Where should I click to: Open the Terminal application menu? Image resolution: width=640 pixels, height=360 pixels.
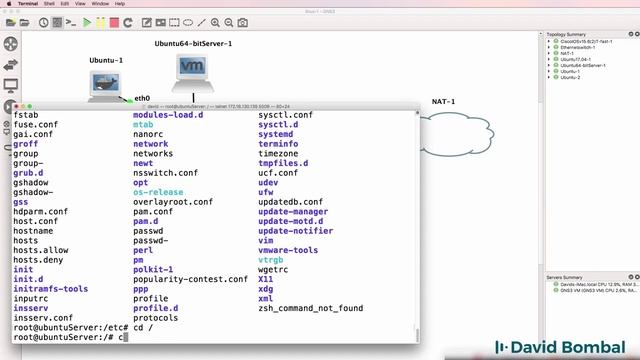pos(28,4)
